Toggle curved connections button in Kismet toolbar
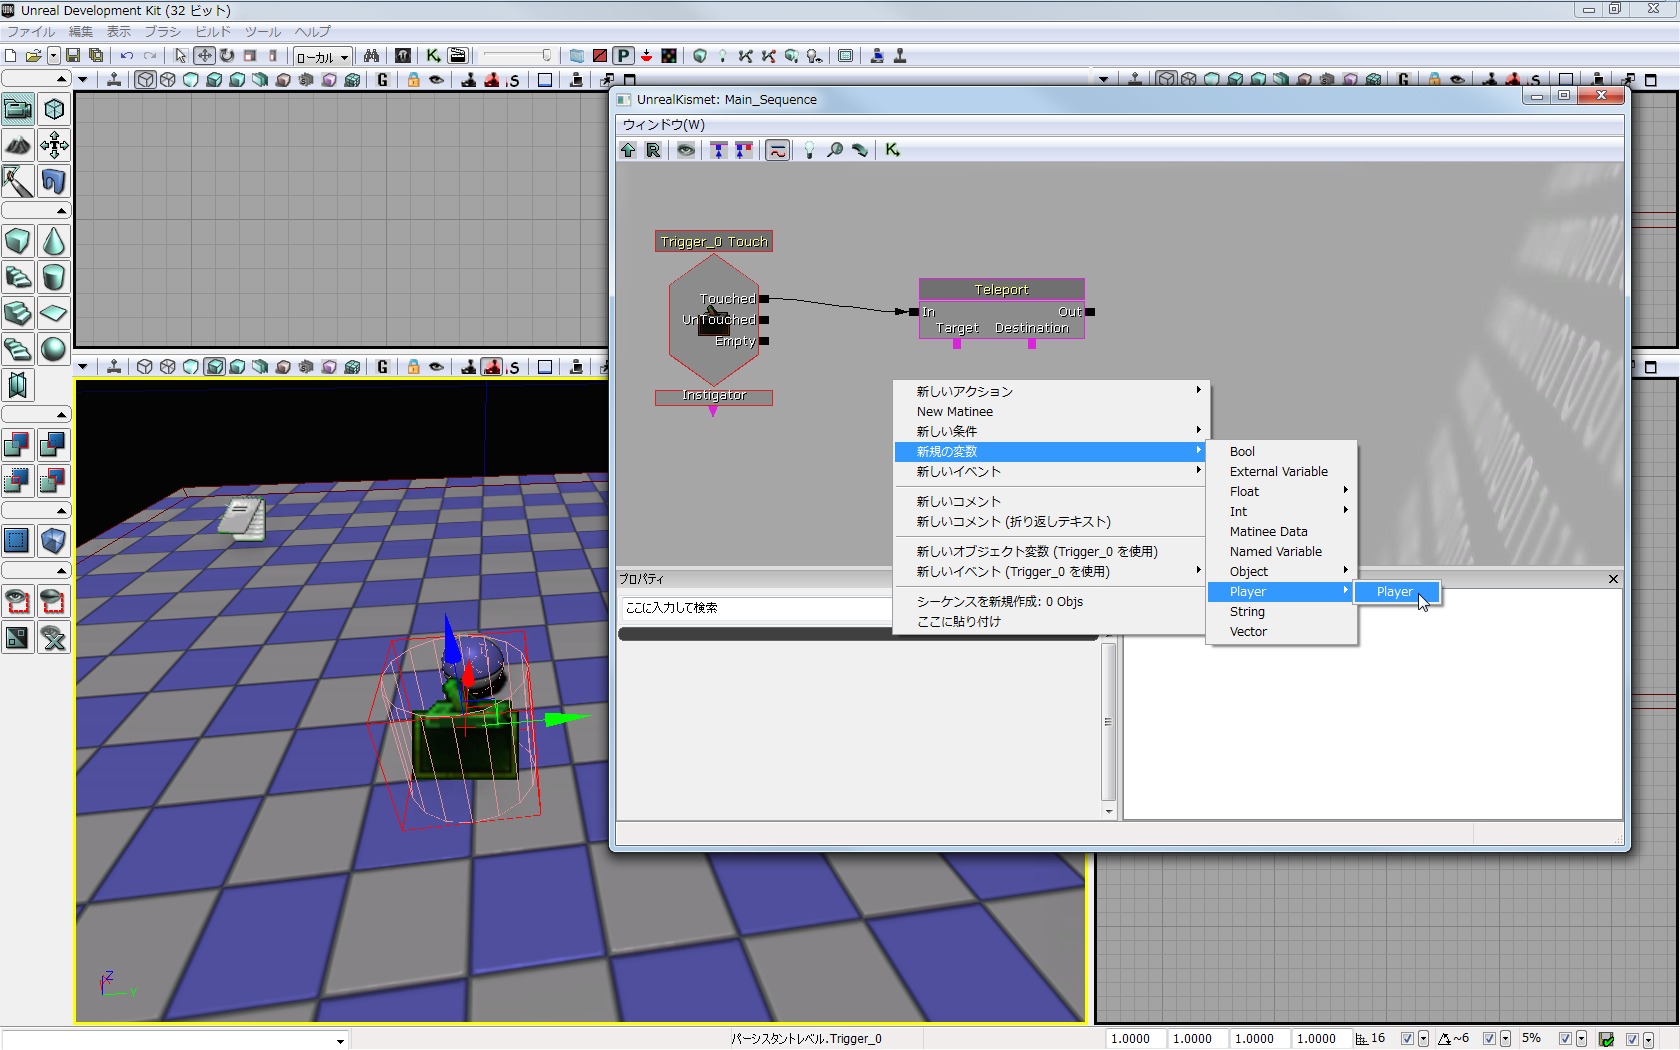1680x1050 pixels. (x=777, y=150)
